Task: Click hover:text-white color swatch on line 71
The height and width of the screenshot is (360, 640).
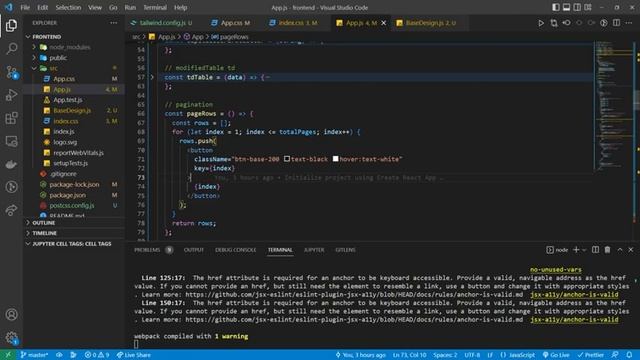Action: pos(336,158)
